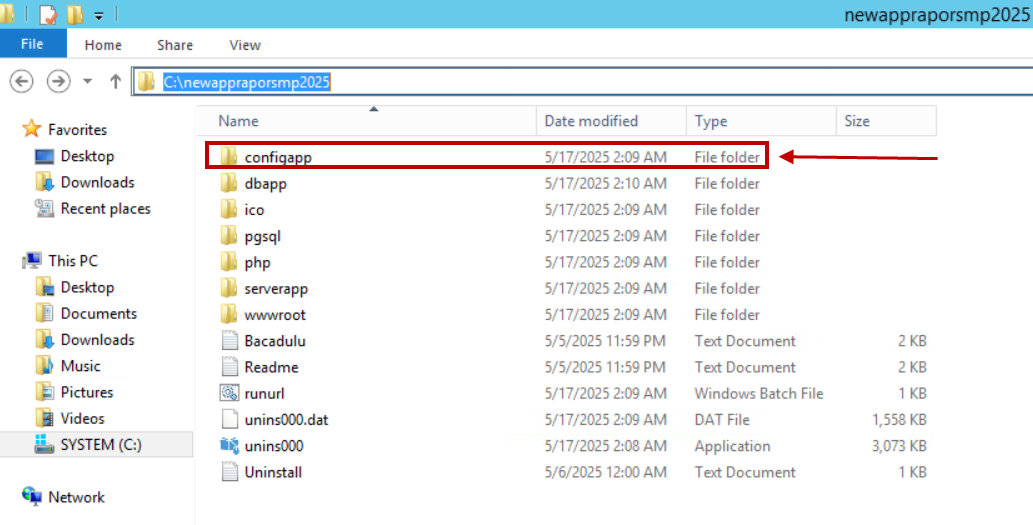Screen dimensions: 1033x525
Task: Click the DAT File type cell
Action: (x=722, y=420)
